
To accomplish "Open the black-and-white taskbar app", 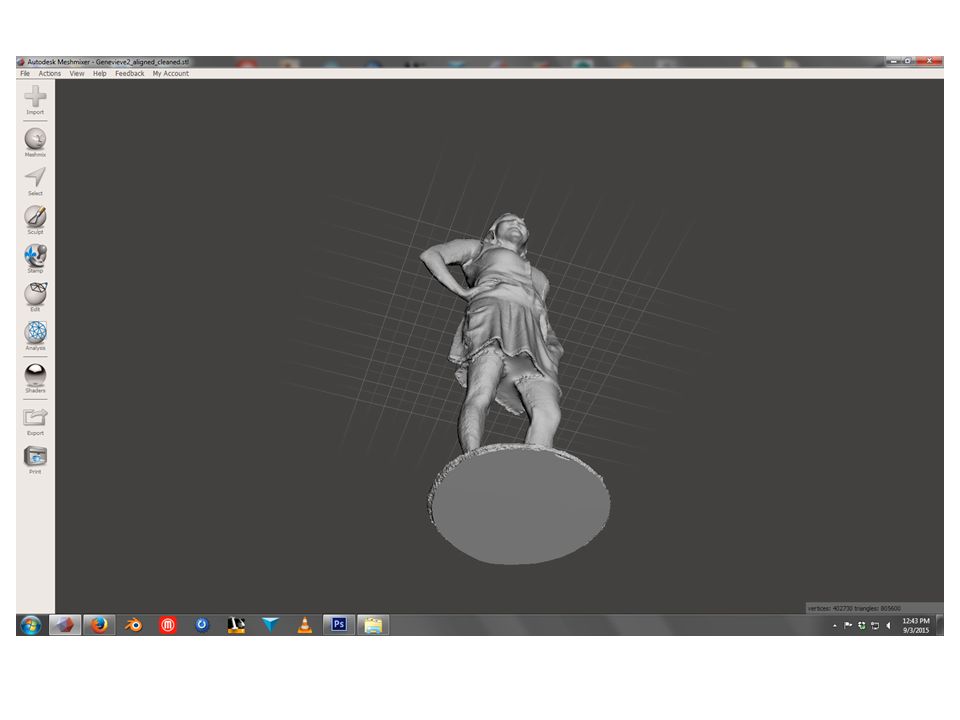I will (236, 625).
